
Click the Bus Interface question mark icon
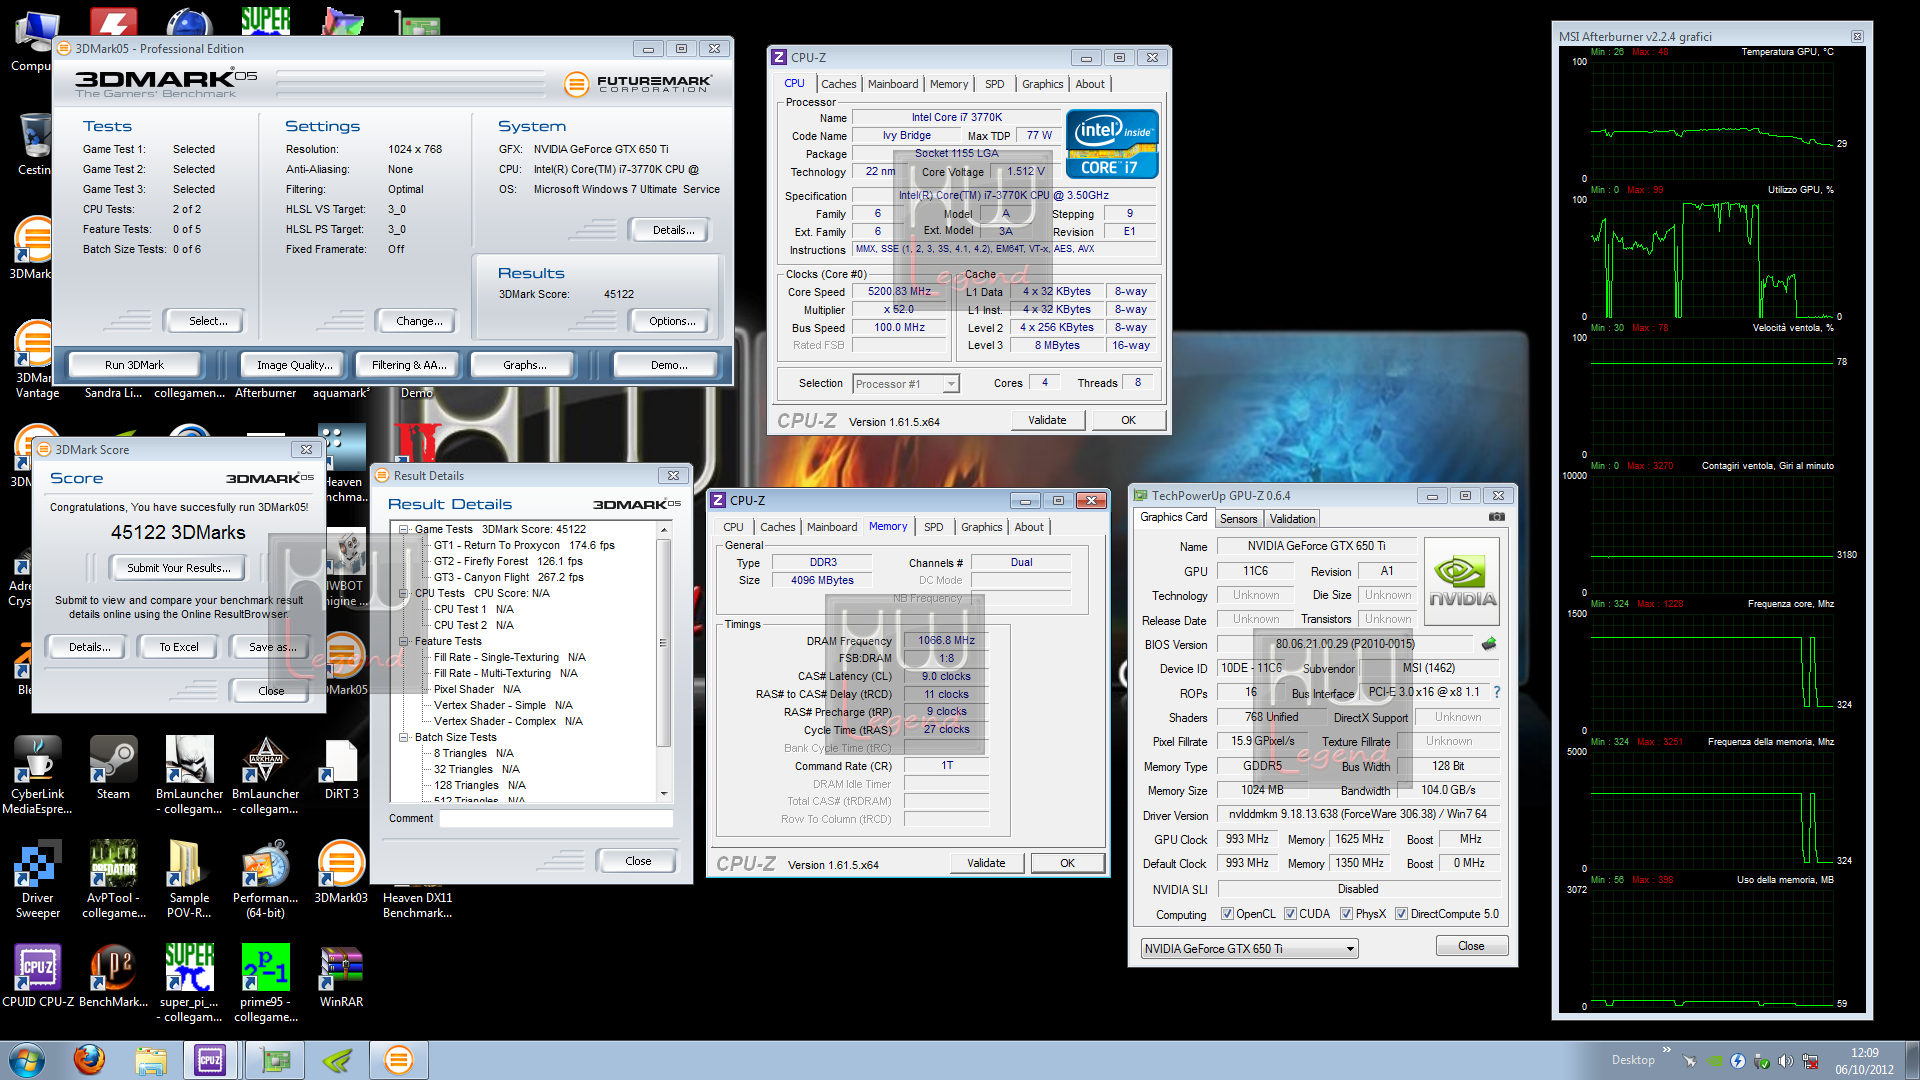(1497, 692)
